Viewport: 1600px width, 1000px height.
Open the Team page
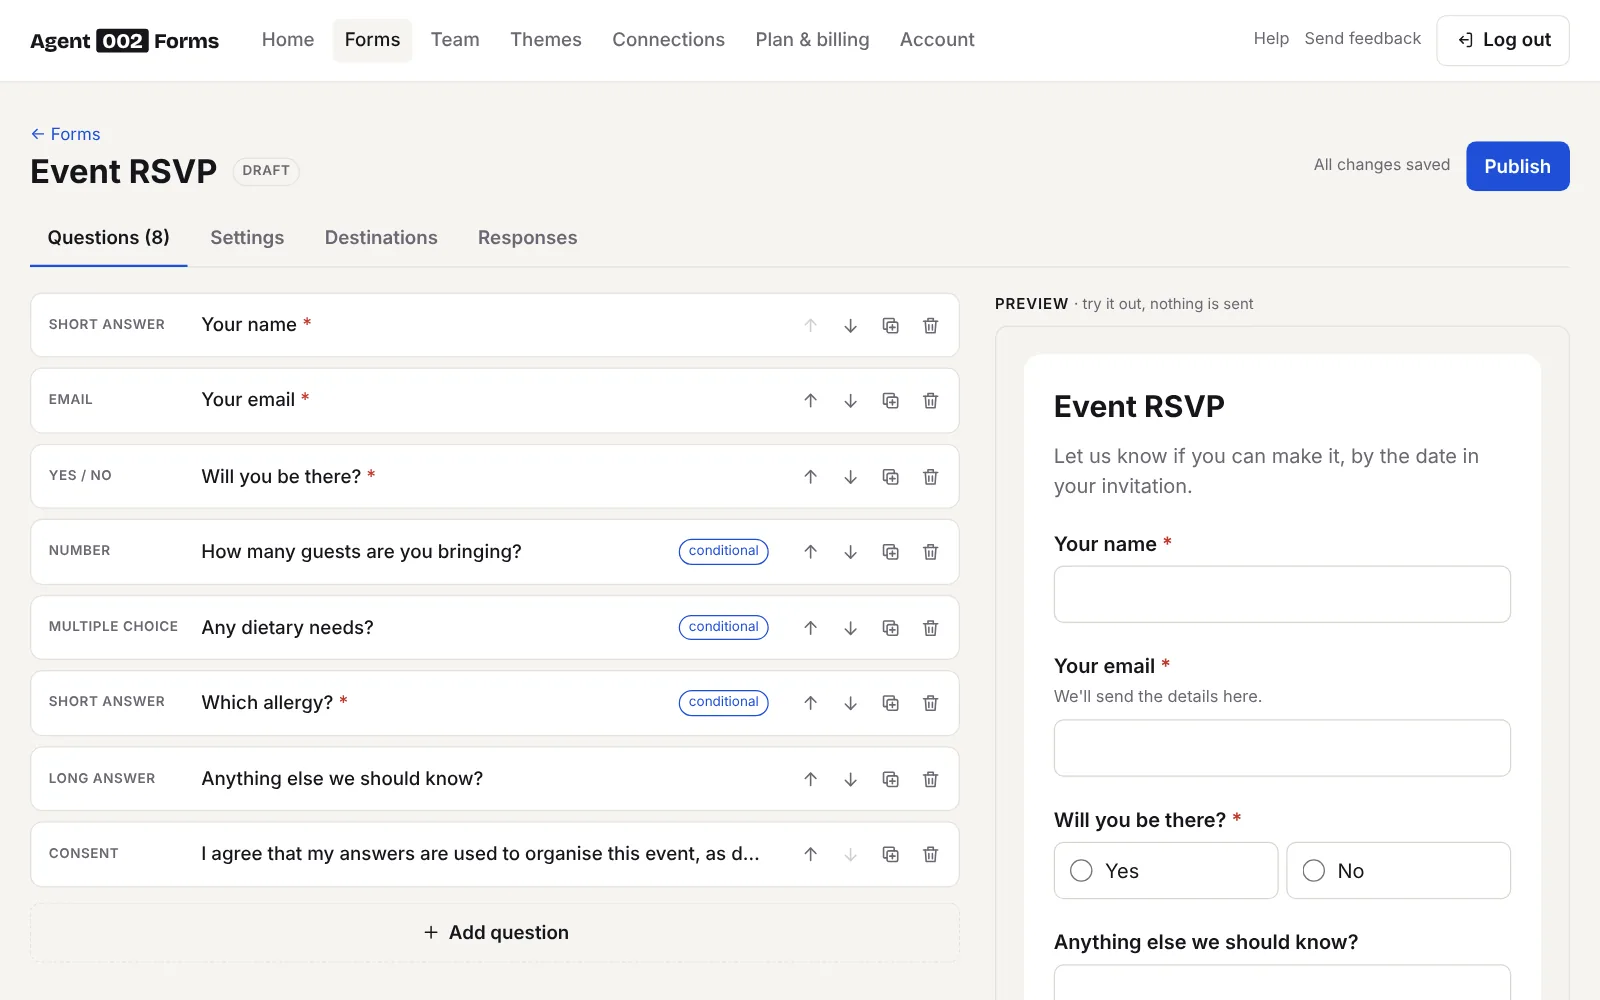point(455,40)
